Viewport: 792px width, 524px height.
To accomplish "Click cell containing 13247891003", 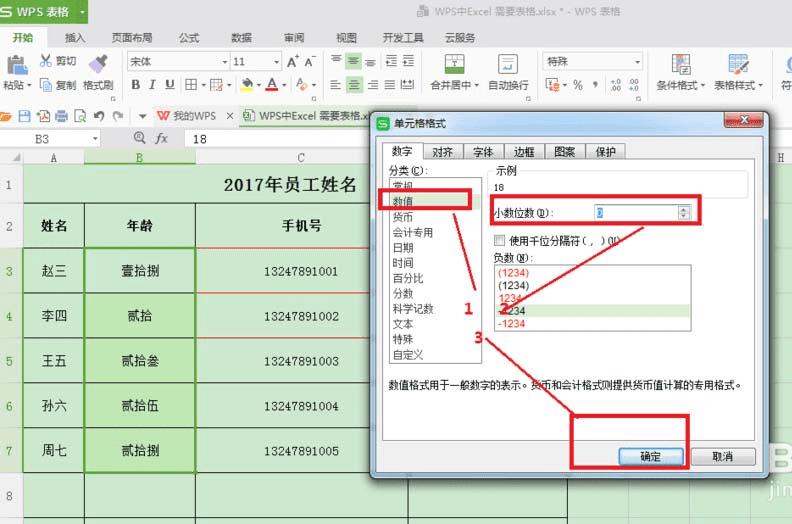I will pyautogui.click(x=302, y=361).
